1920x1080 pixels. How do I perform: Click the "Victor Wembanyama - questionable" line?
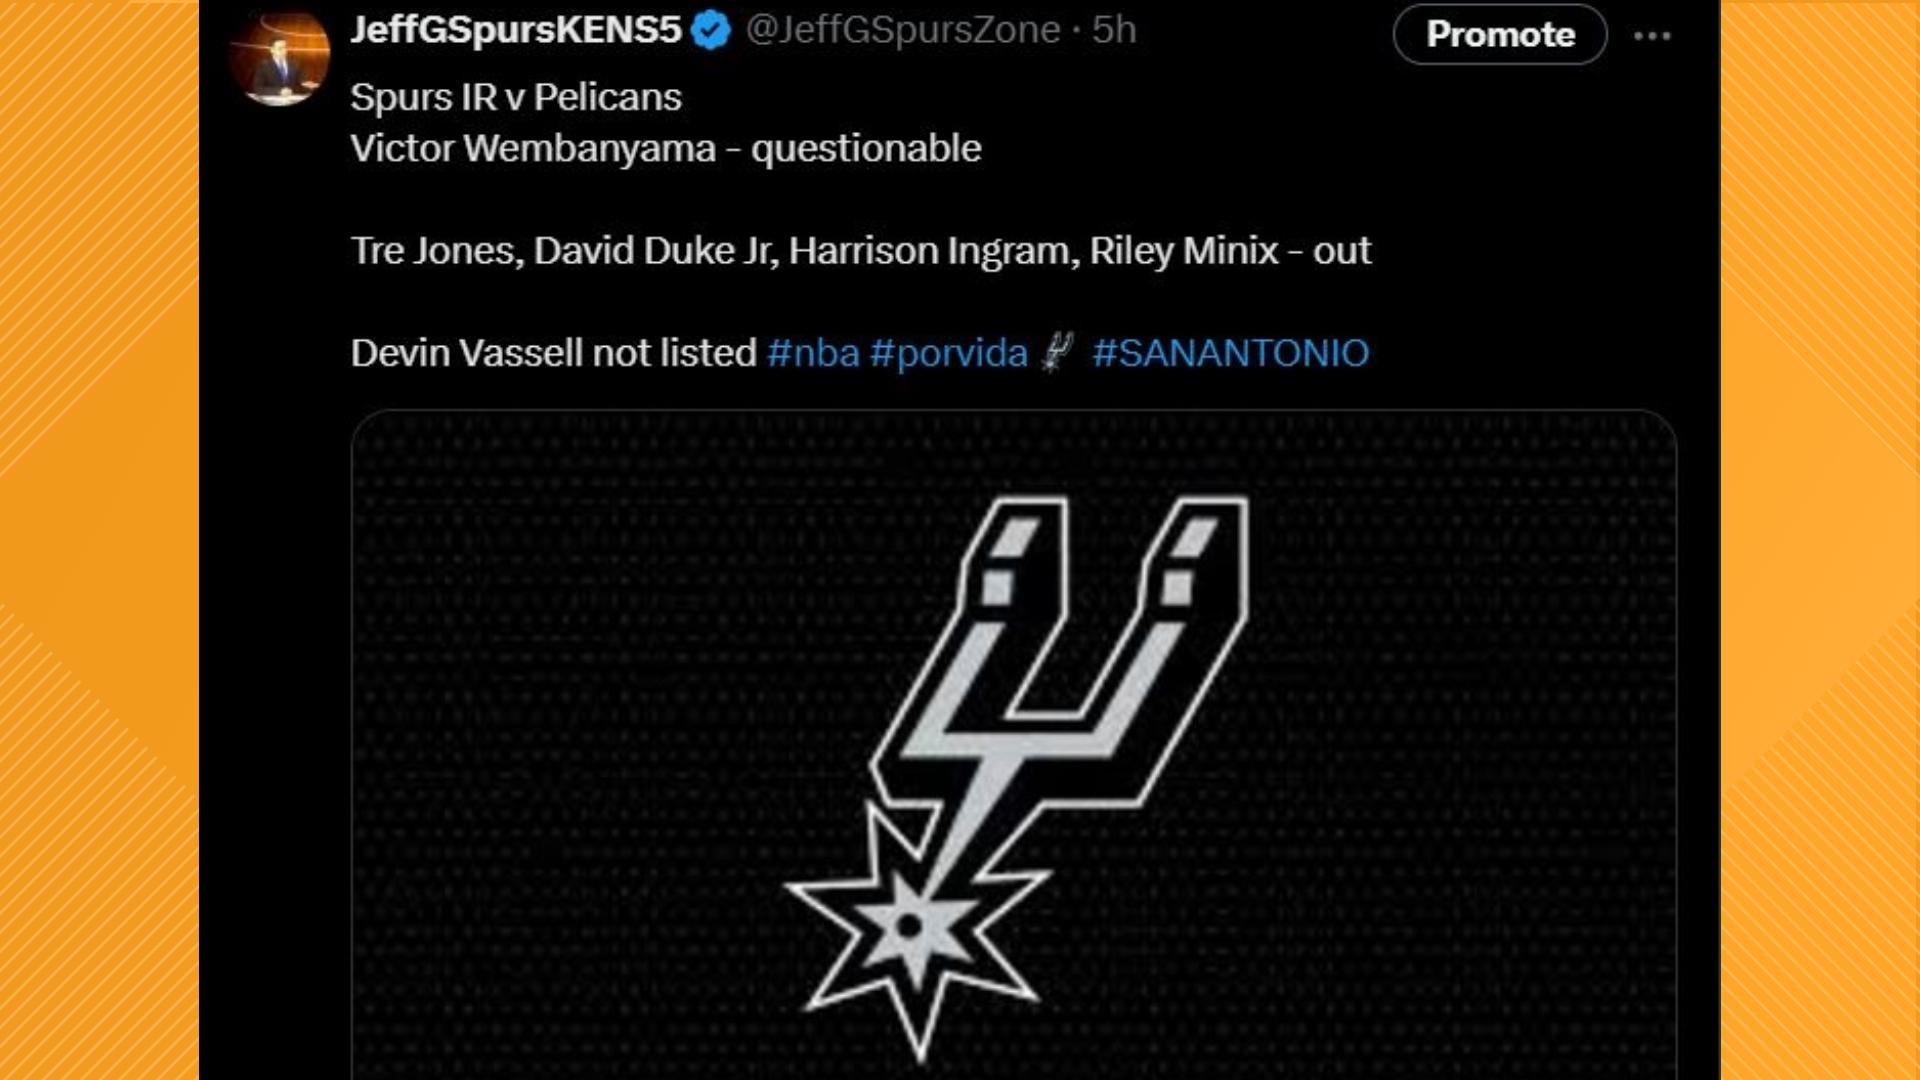pyautogui.click(x=666, y=148)
